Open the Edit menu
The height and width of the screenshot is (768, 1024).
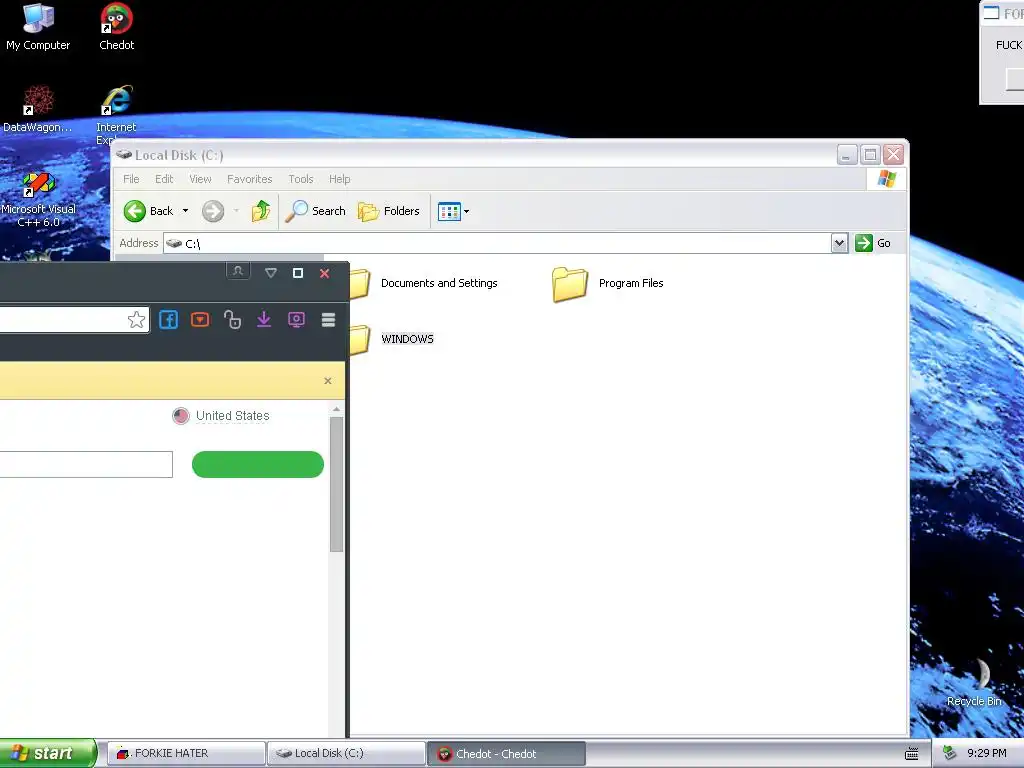tap(164, 179)
